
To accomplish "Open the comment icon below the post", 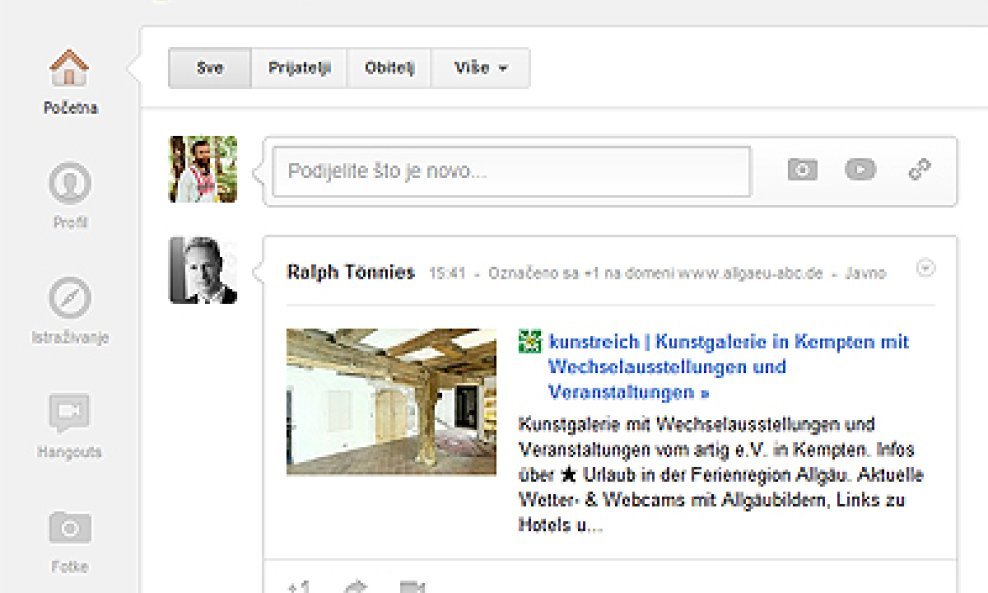I will coord(414,585).
